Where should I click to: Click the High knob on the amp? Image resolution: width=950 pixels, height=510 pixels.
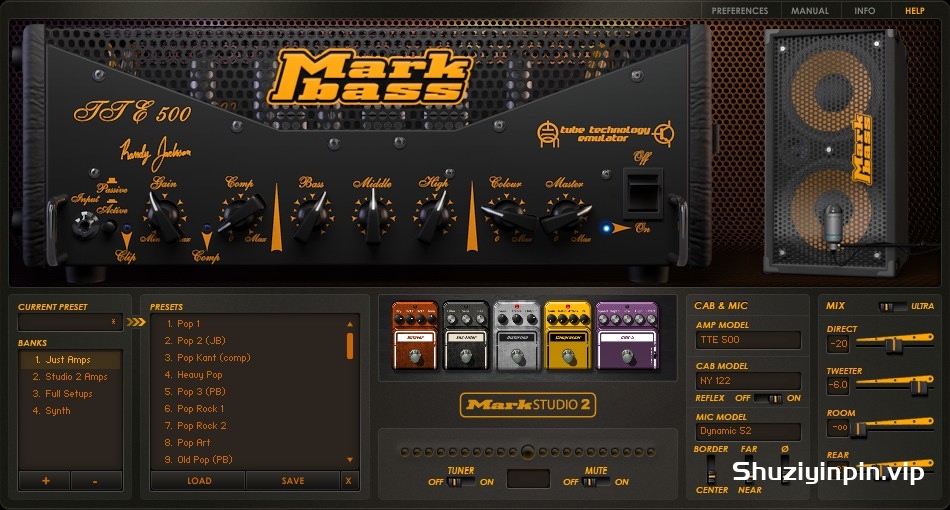[434, 215]
